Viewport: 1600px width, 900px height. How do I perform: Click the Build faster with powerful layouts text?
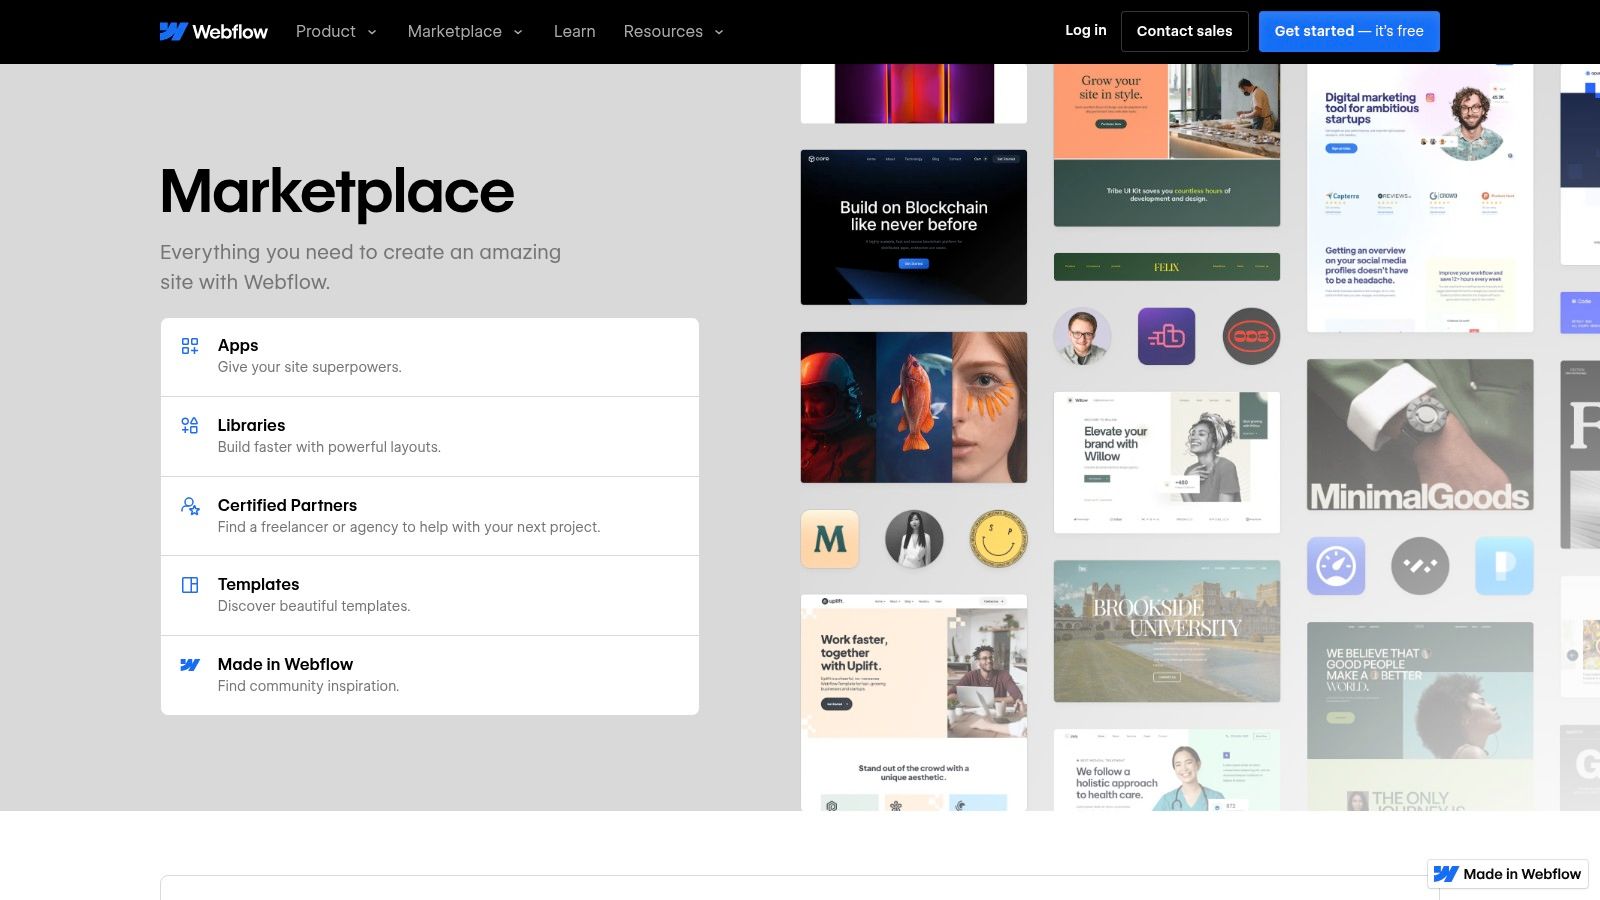[329, 447]
